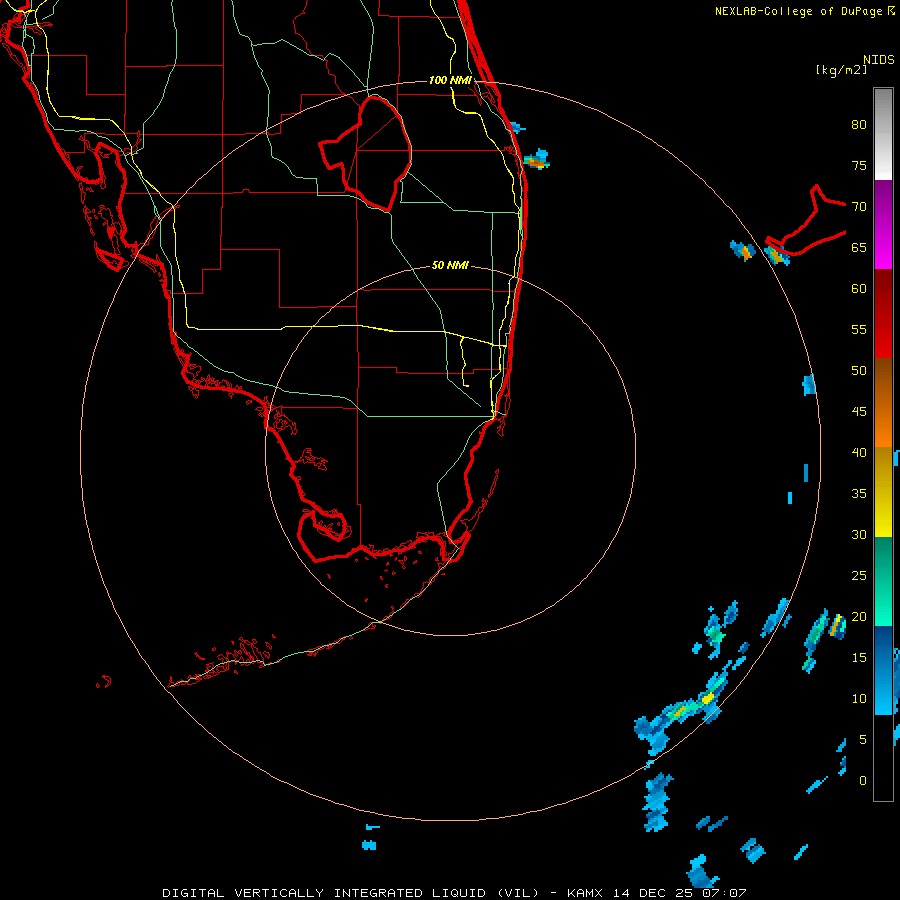Click the [kg/m2] units label
This screenshot has height=900, width=900.
(x=841, y=70)
